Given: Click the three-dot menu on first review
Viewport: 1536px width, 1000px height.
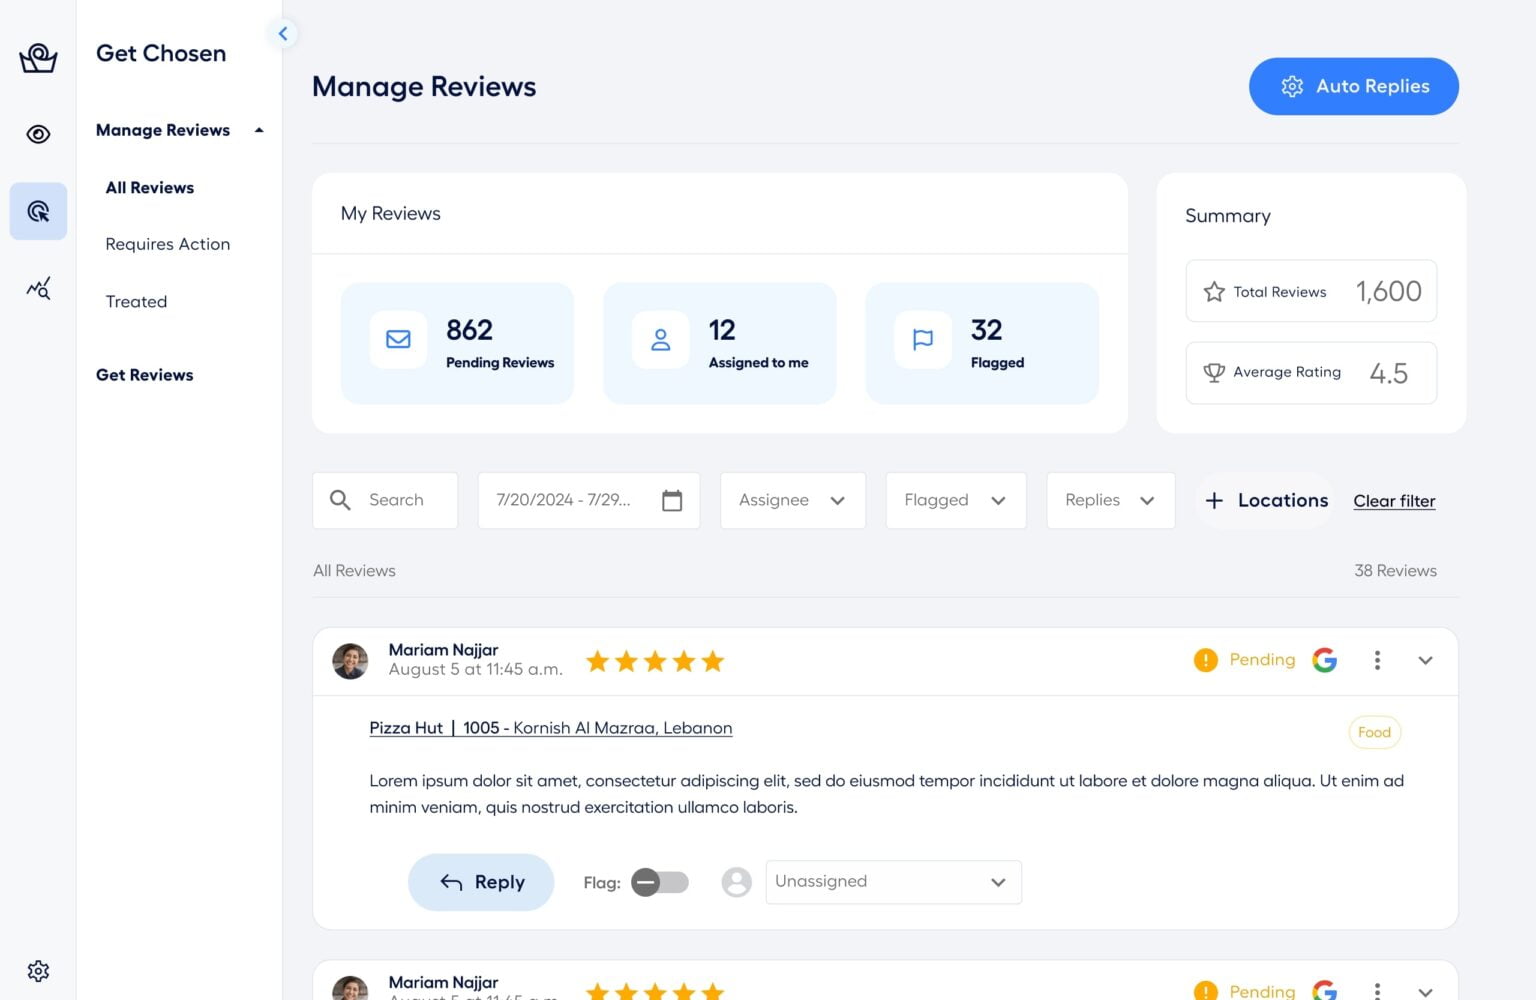Looking at the screenshot, I should click(x=1377, y=660).
